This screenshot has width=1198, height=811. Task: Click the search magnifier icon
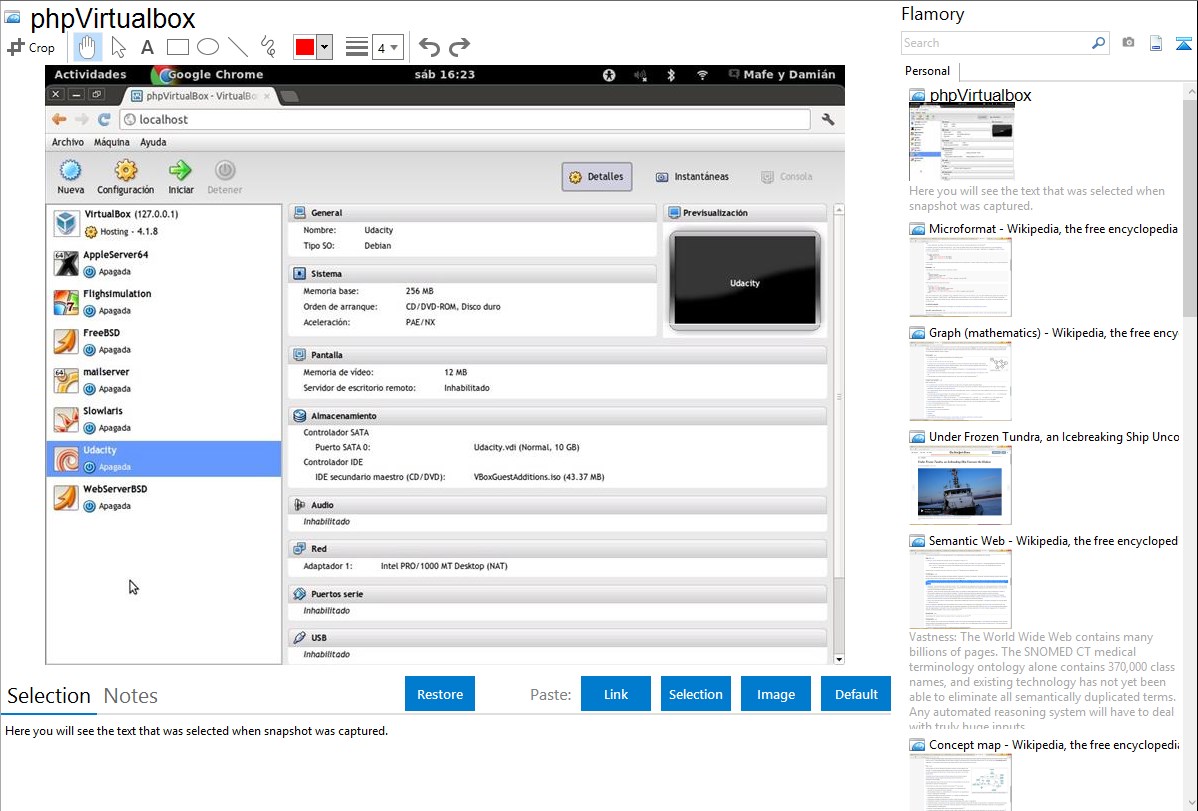1099,43
